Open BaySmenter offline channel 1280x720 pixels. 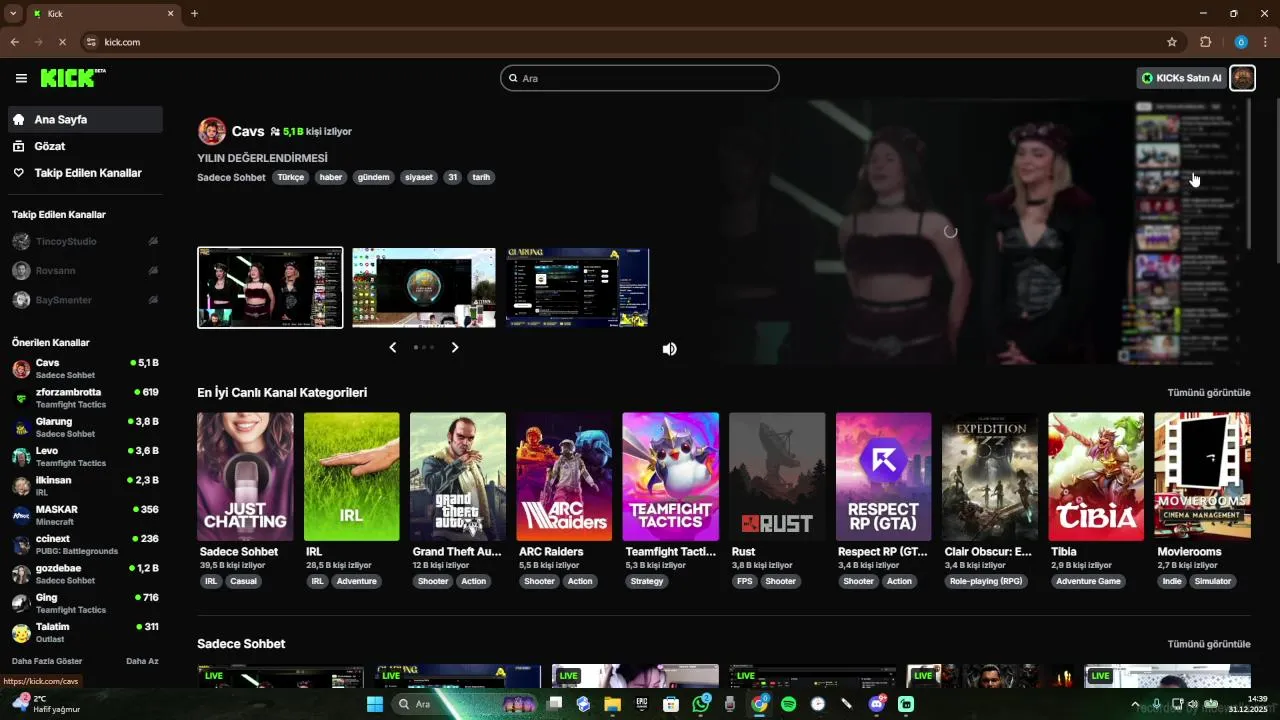point(85,300)
